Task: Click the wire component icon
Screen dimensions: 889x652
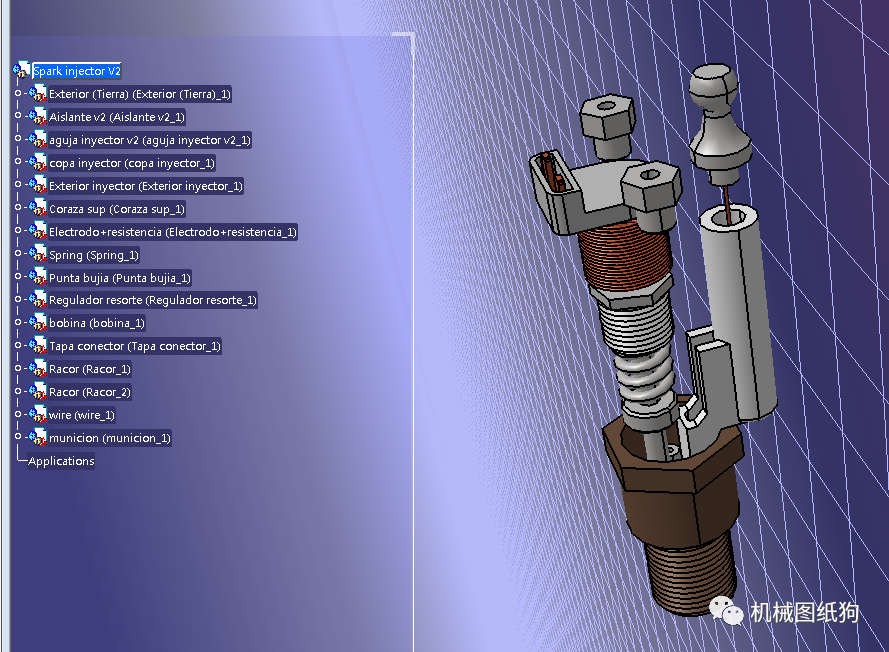Action: [x=37, y=414]
